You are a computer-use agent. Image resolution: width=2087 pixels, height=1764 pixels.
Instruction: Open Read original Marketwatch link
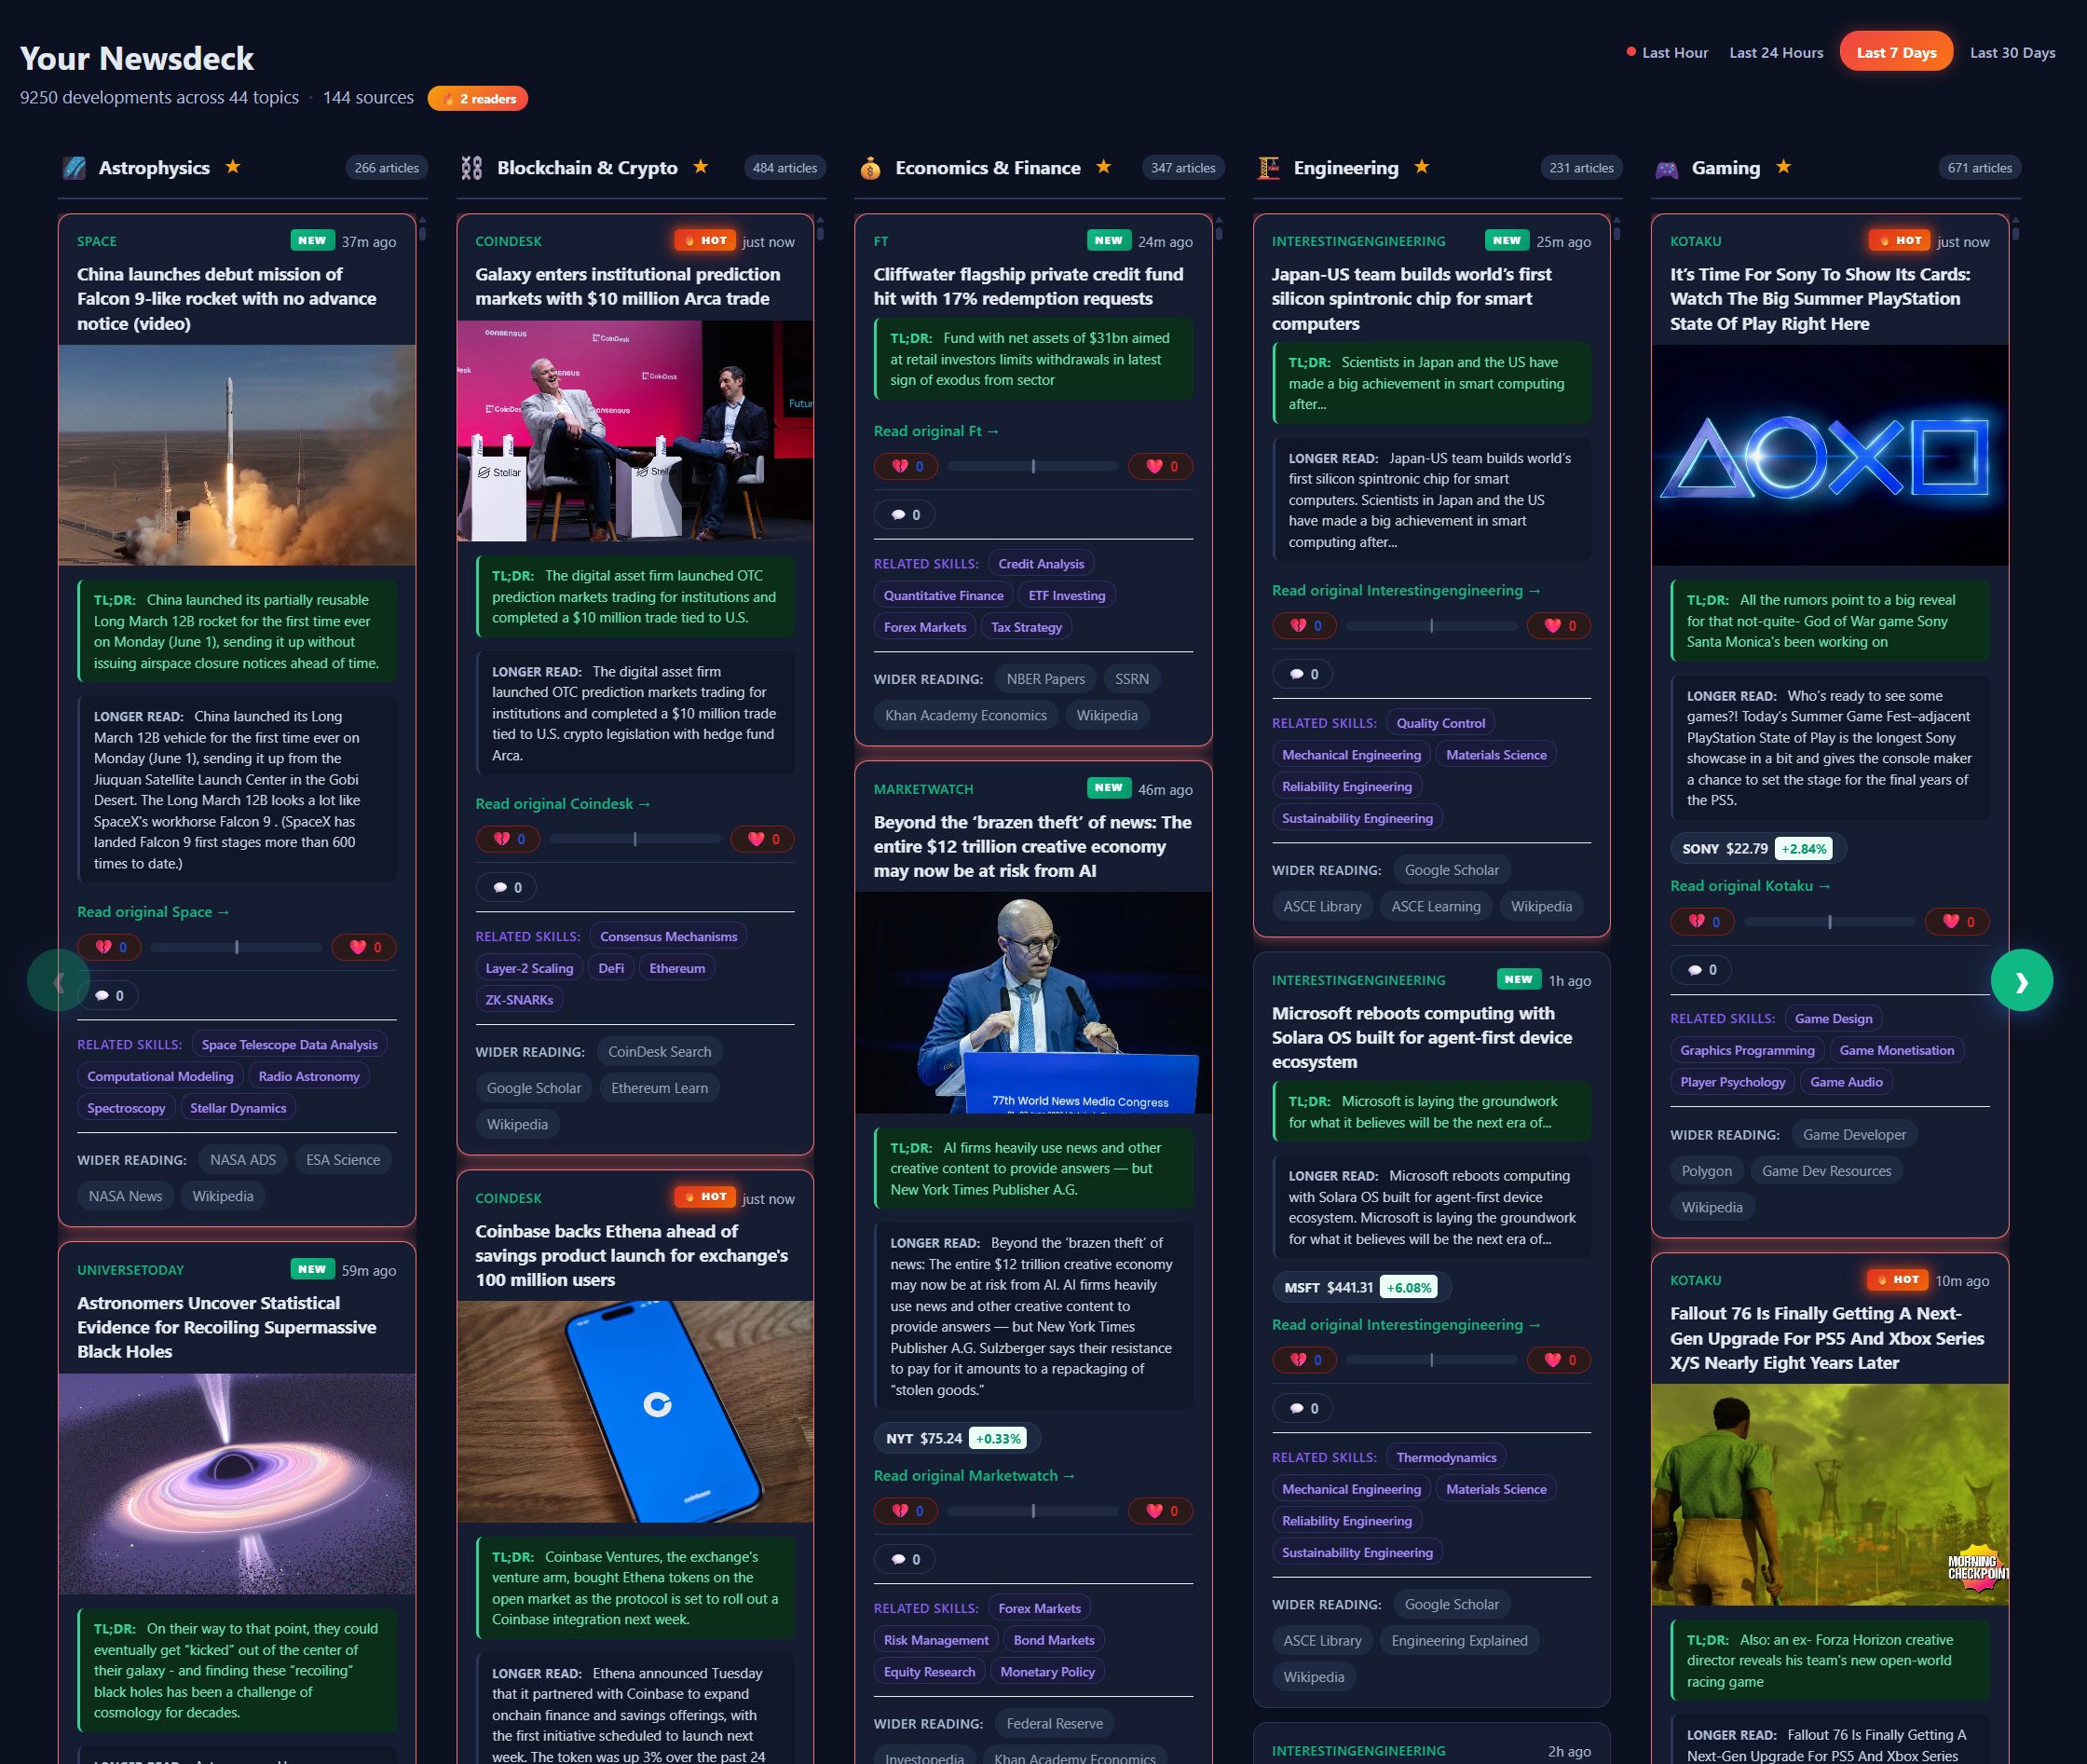[x=974, y=1476]
